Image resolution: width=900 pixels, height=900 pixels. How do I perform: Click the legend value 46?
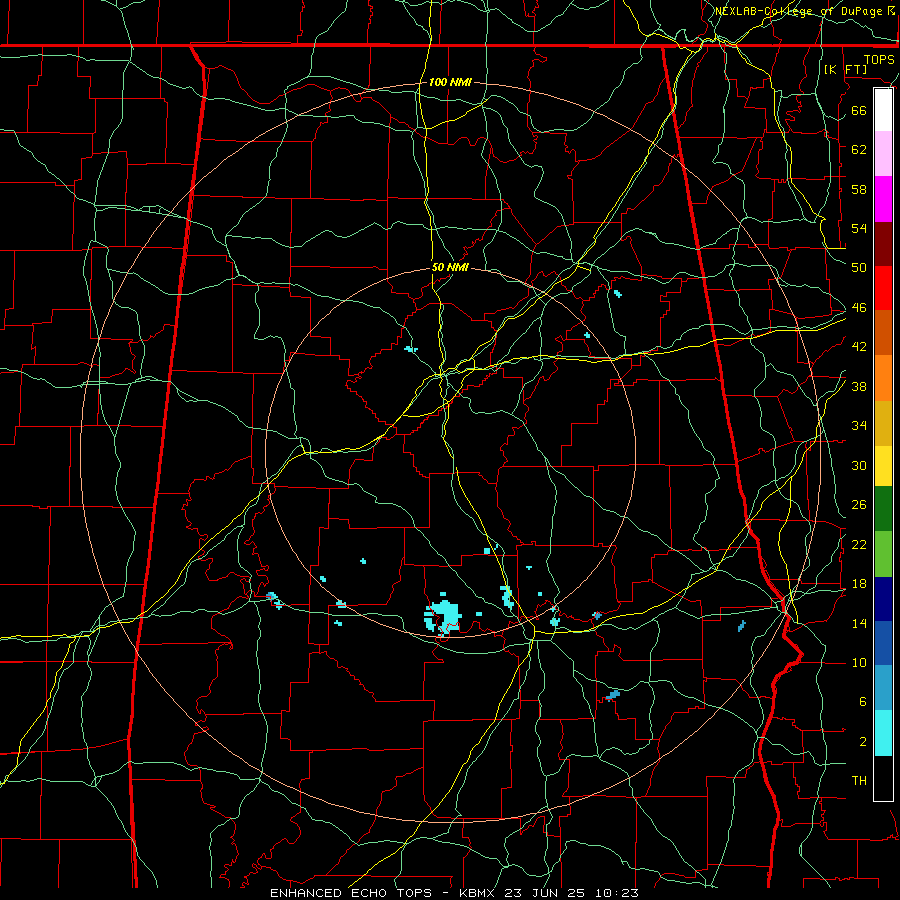(x=859, y=308)
